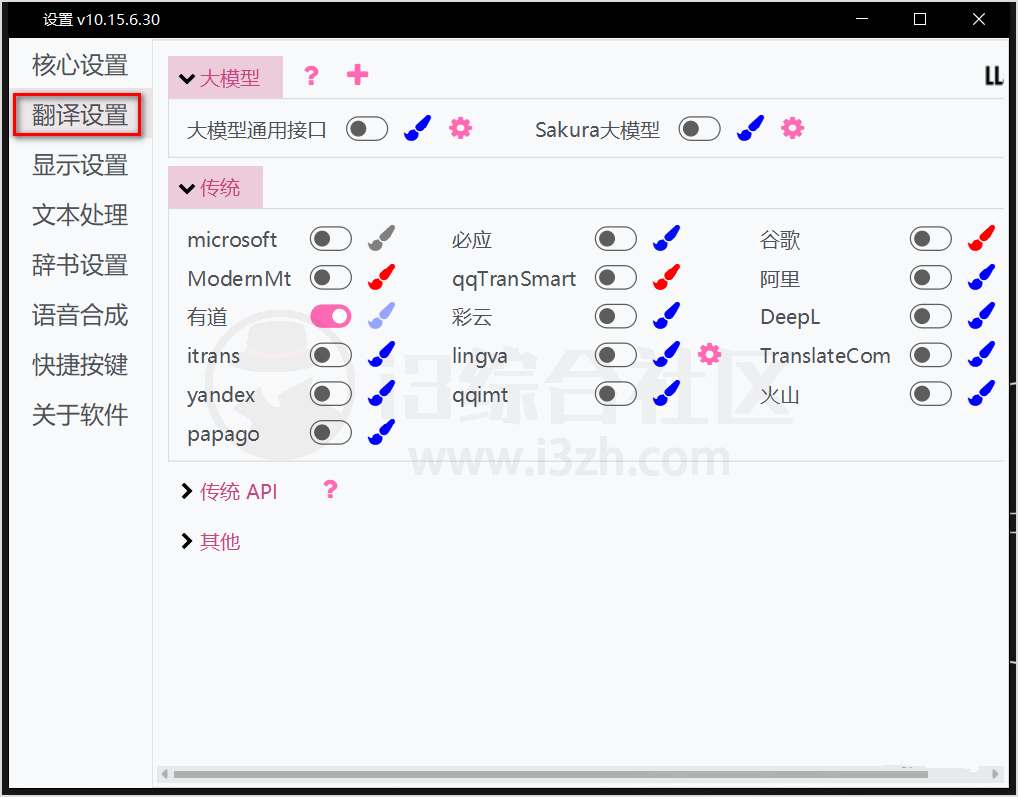Click the pink plus icon beside 大模型
1018x797 pixels.
click(x=357, y=75)
